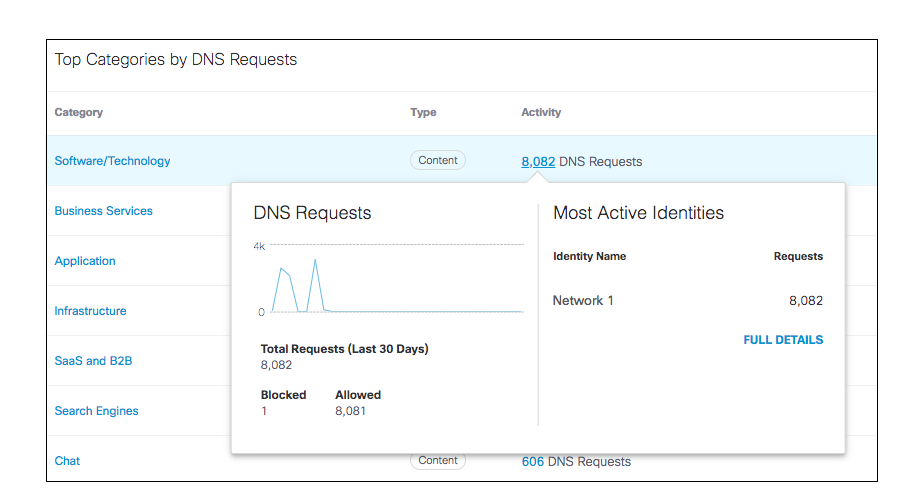This screenshot has width=899, height=499.
Task: Open the Chat category link
Action: pyautogui.click(x=67, y=461)
